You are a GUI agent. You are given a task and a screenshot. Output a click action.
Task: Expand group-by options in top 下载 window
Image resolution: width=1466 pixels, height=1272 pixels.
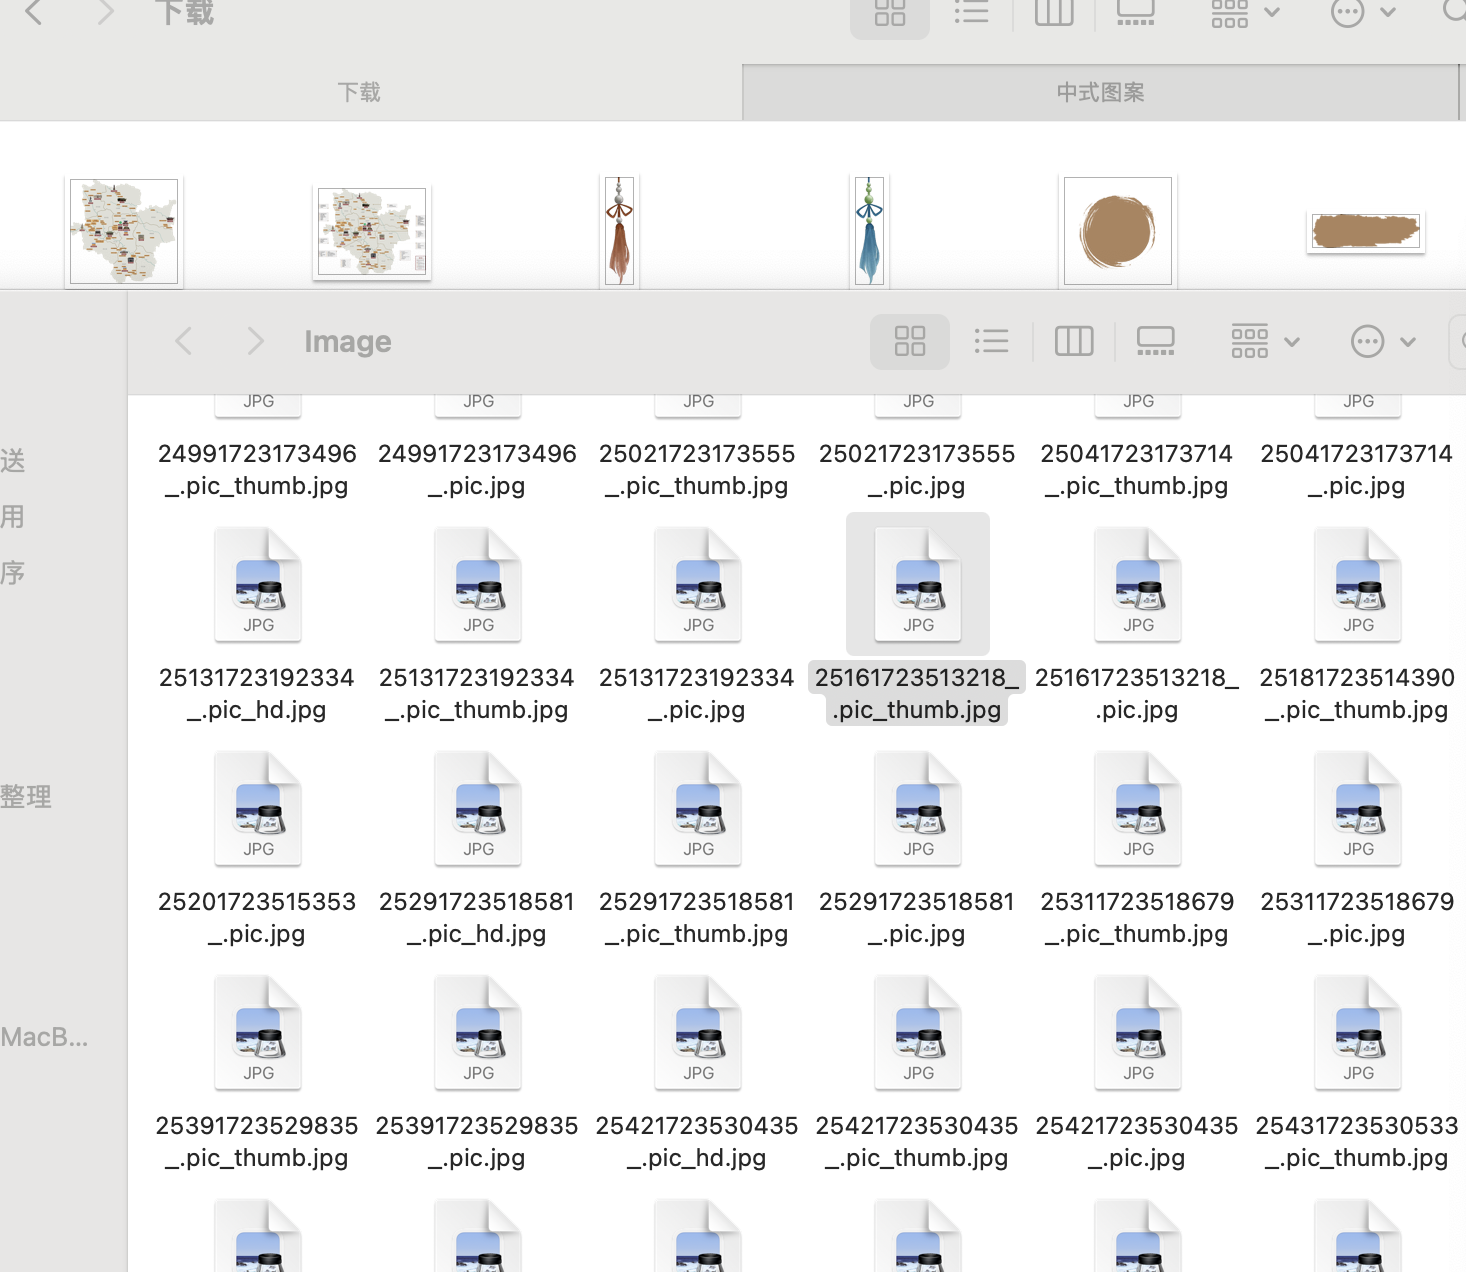click(x=1244, y=13)
